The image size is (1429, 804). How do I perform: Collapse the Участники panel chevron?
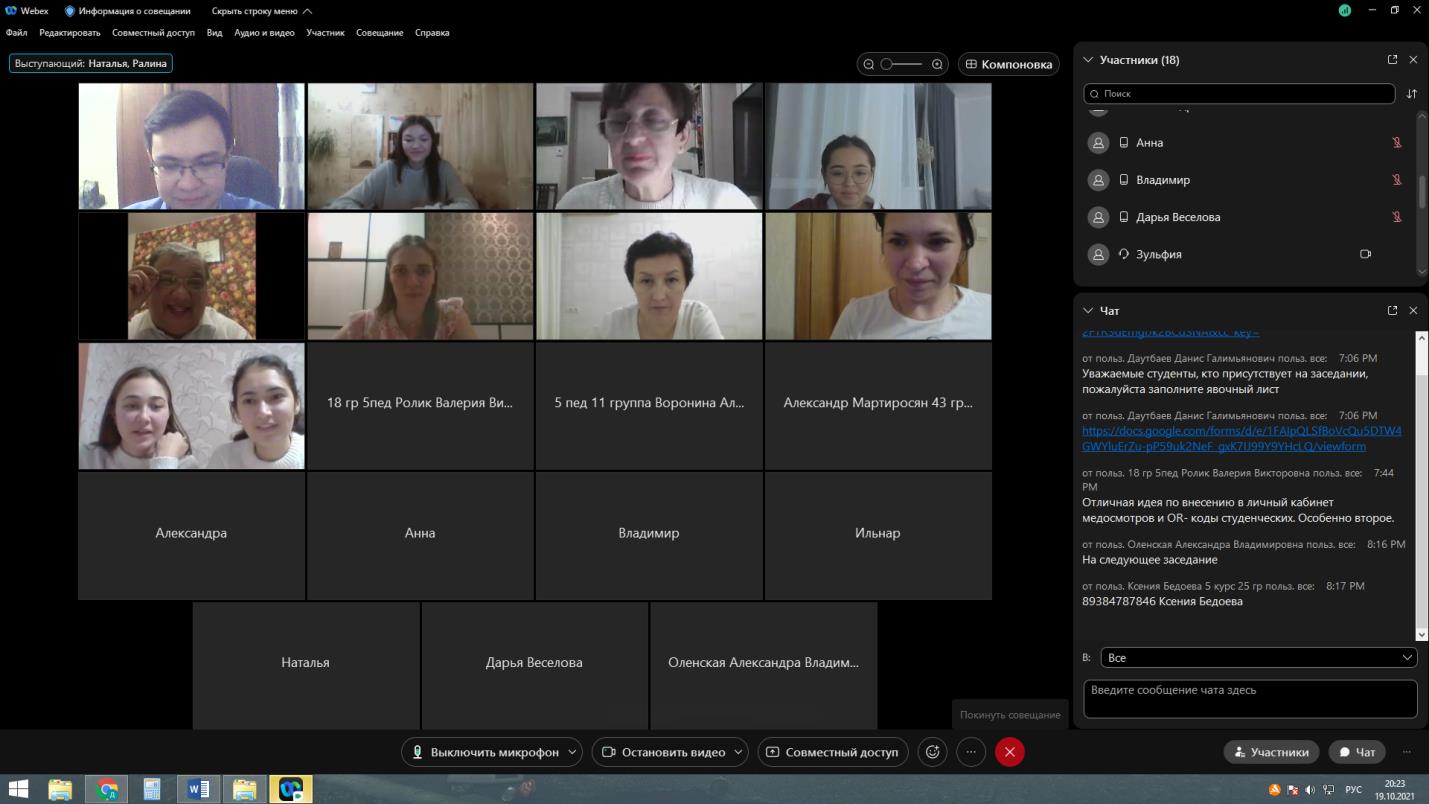(x=1088, y=60)
